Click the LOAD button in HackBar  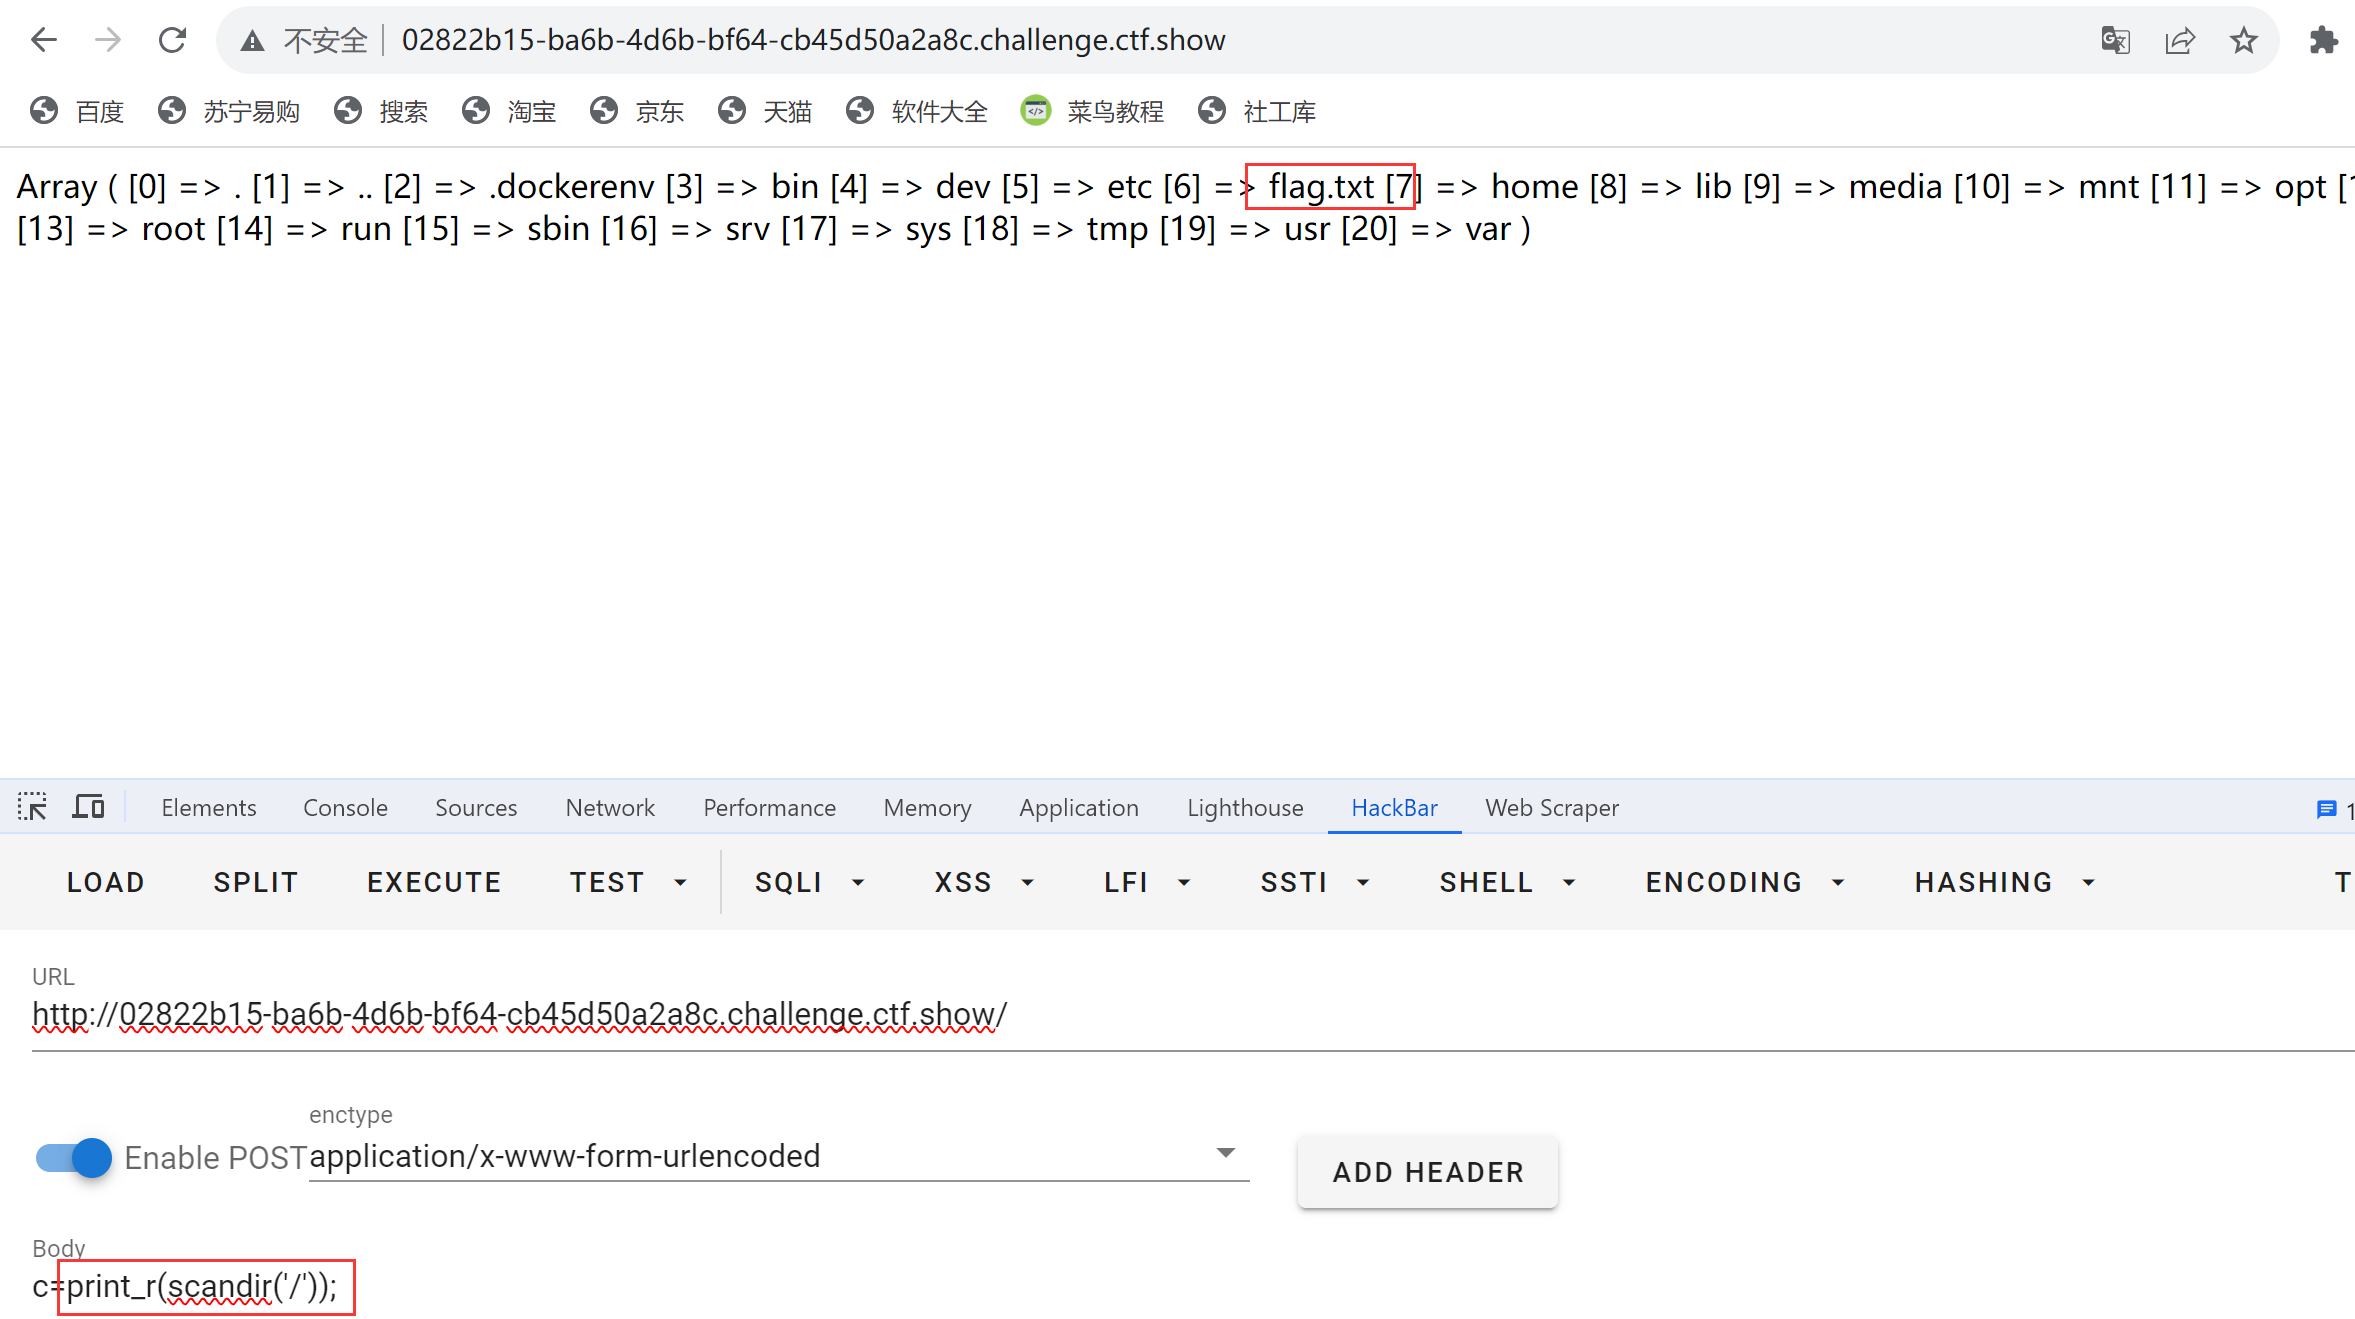[x=106, y=882]
